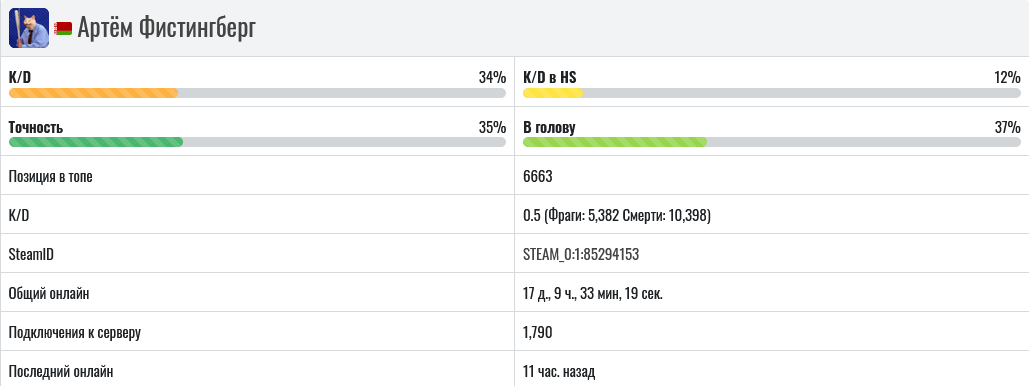The image size is (1029, 386).
Task: Open the SteamID STEAM_0:1:85294153 link
Action: (581, 254)
